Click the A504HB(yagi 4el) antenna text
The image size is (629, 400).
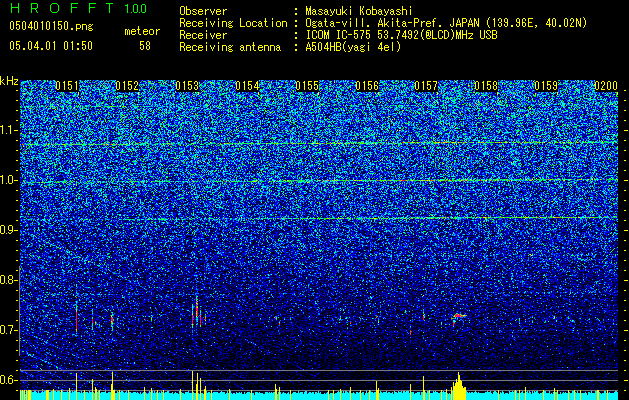[x=353, y=47]
